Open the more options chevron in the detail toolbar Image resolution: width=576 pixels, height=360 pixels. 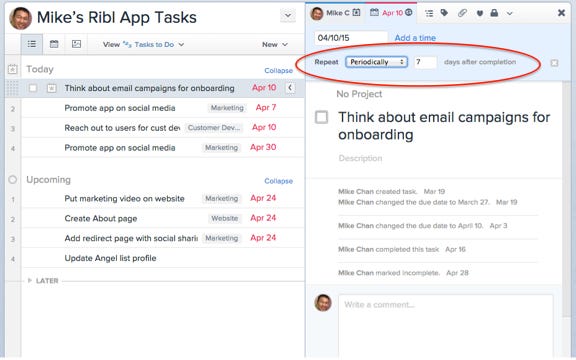[x=510, y=13]
